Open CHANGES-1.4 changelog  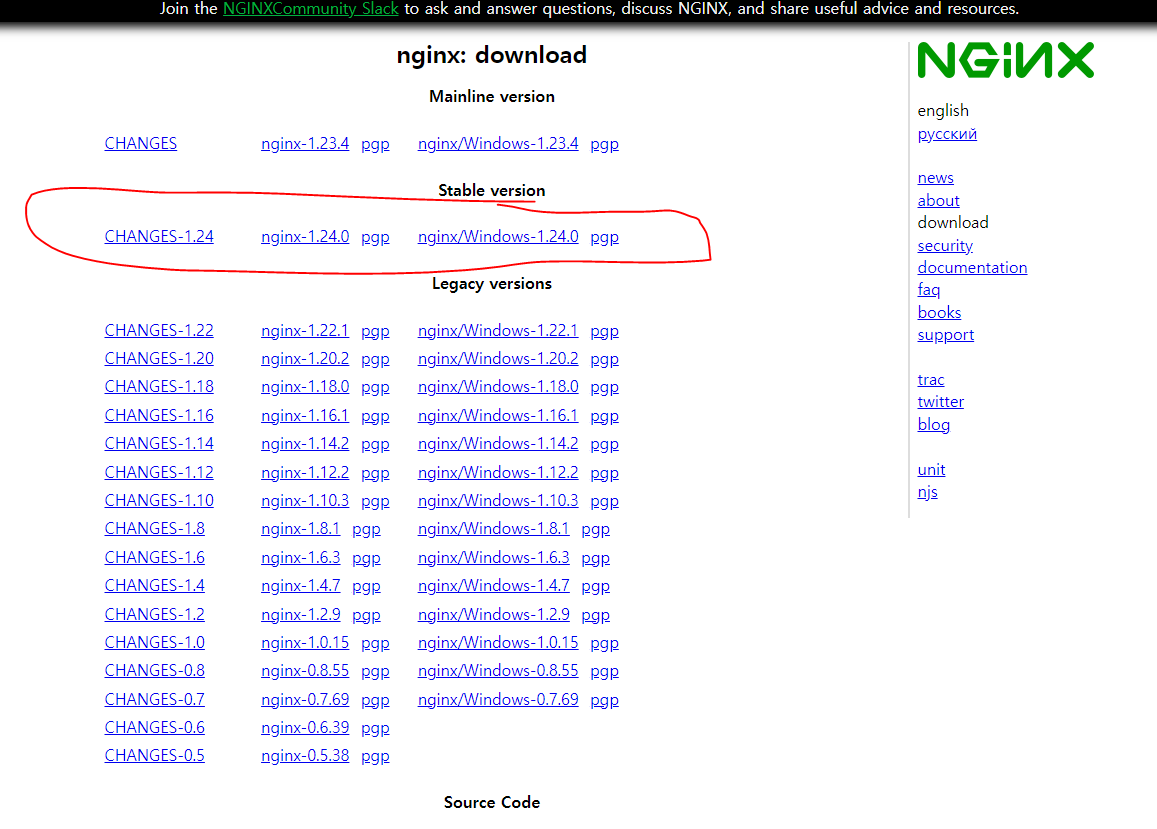[155, 585]
